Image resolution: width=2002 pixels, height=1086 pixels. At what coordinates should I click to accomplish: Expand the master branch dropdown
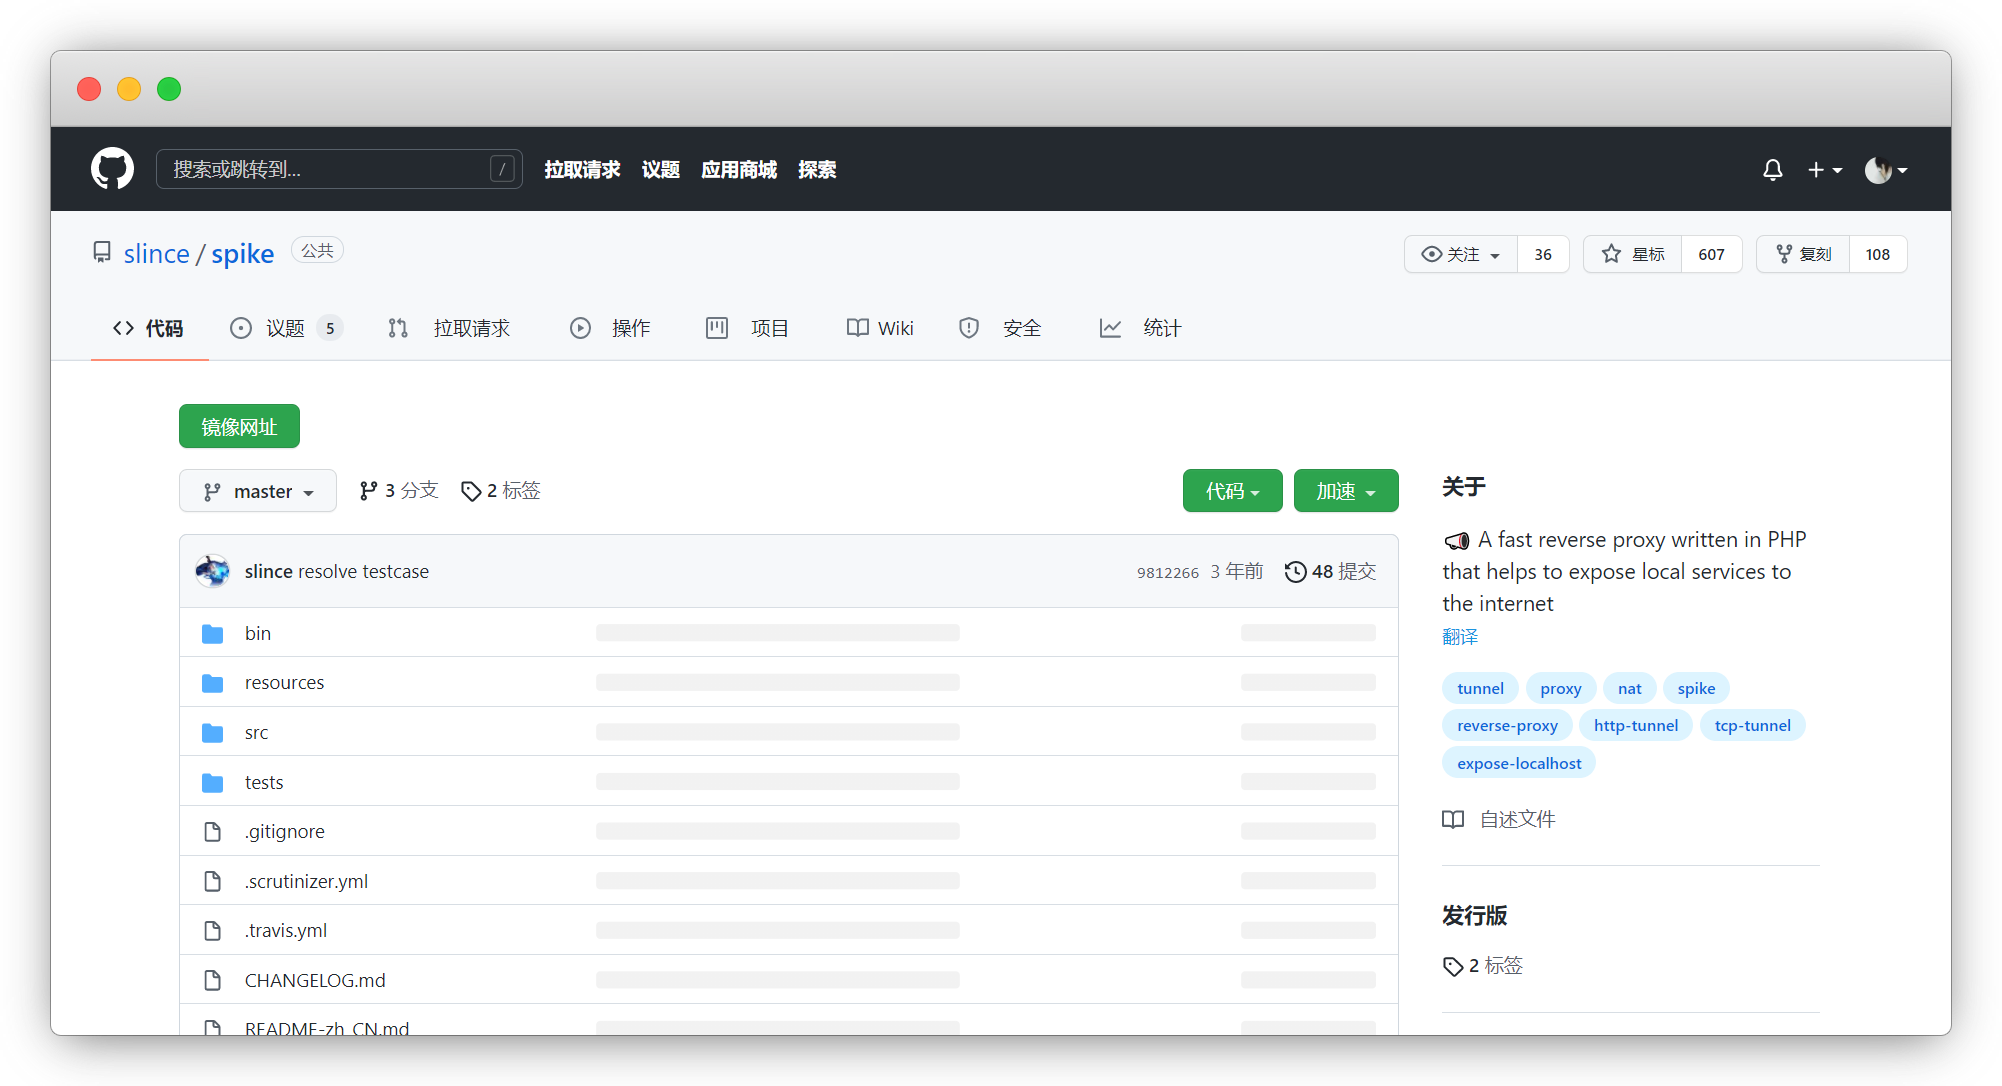click(258, 492)
